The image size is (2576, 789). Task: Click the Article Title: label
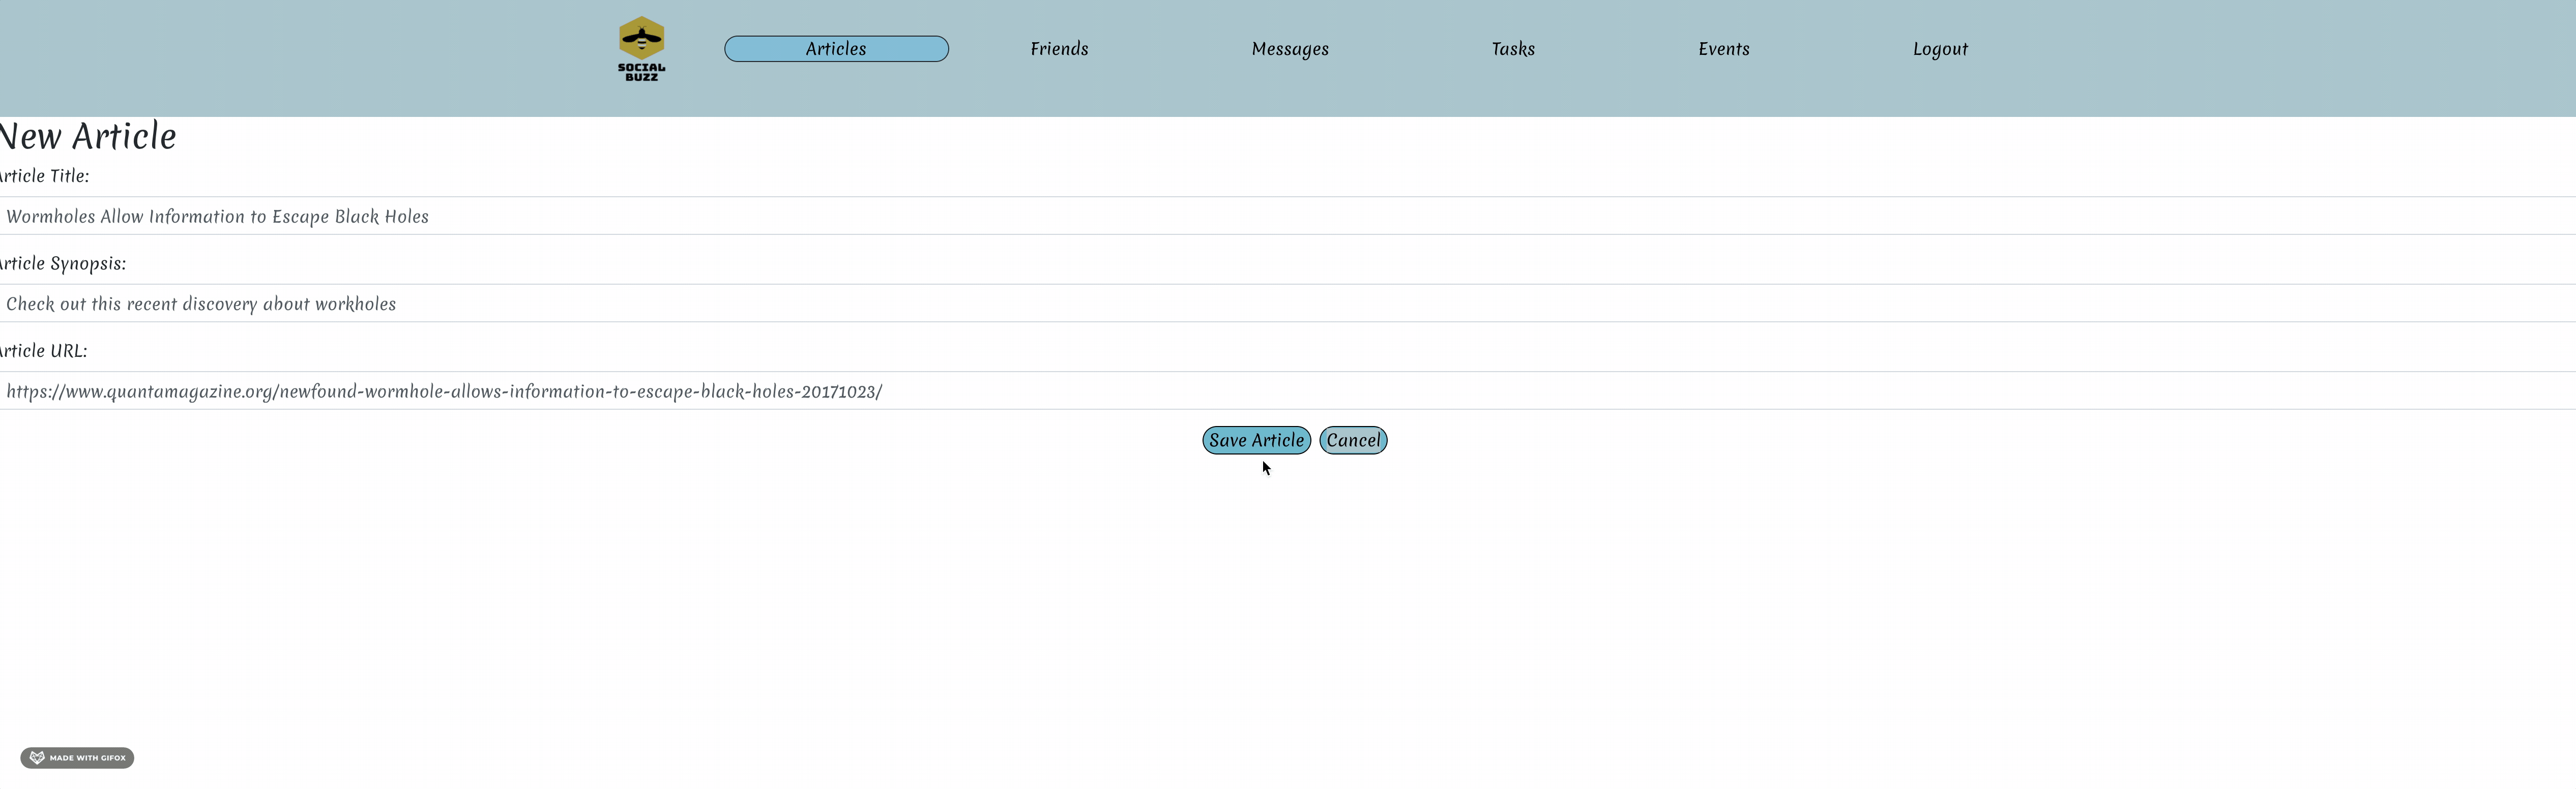tap(44, 176)
